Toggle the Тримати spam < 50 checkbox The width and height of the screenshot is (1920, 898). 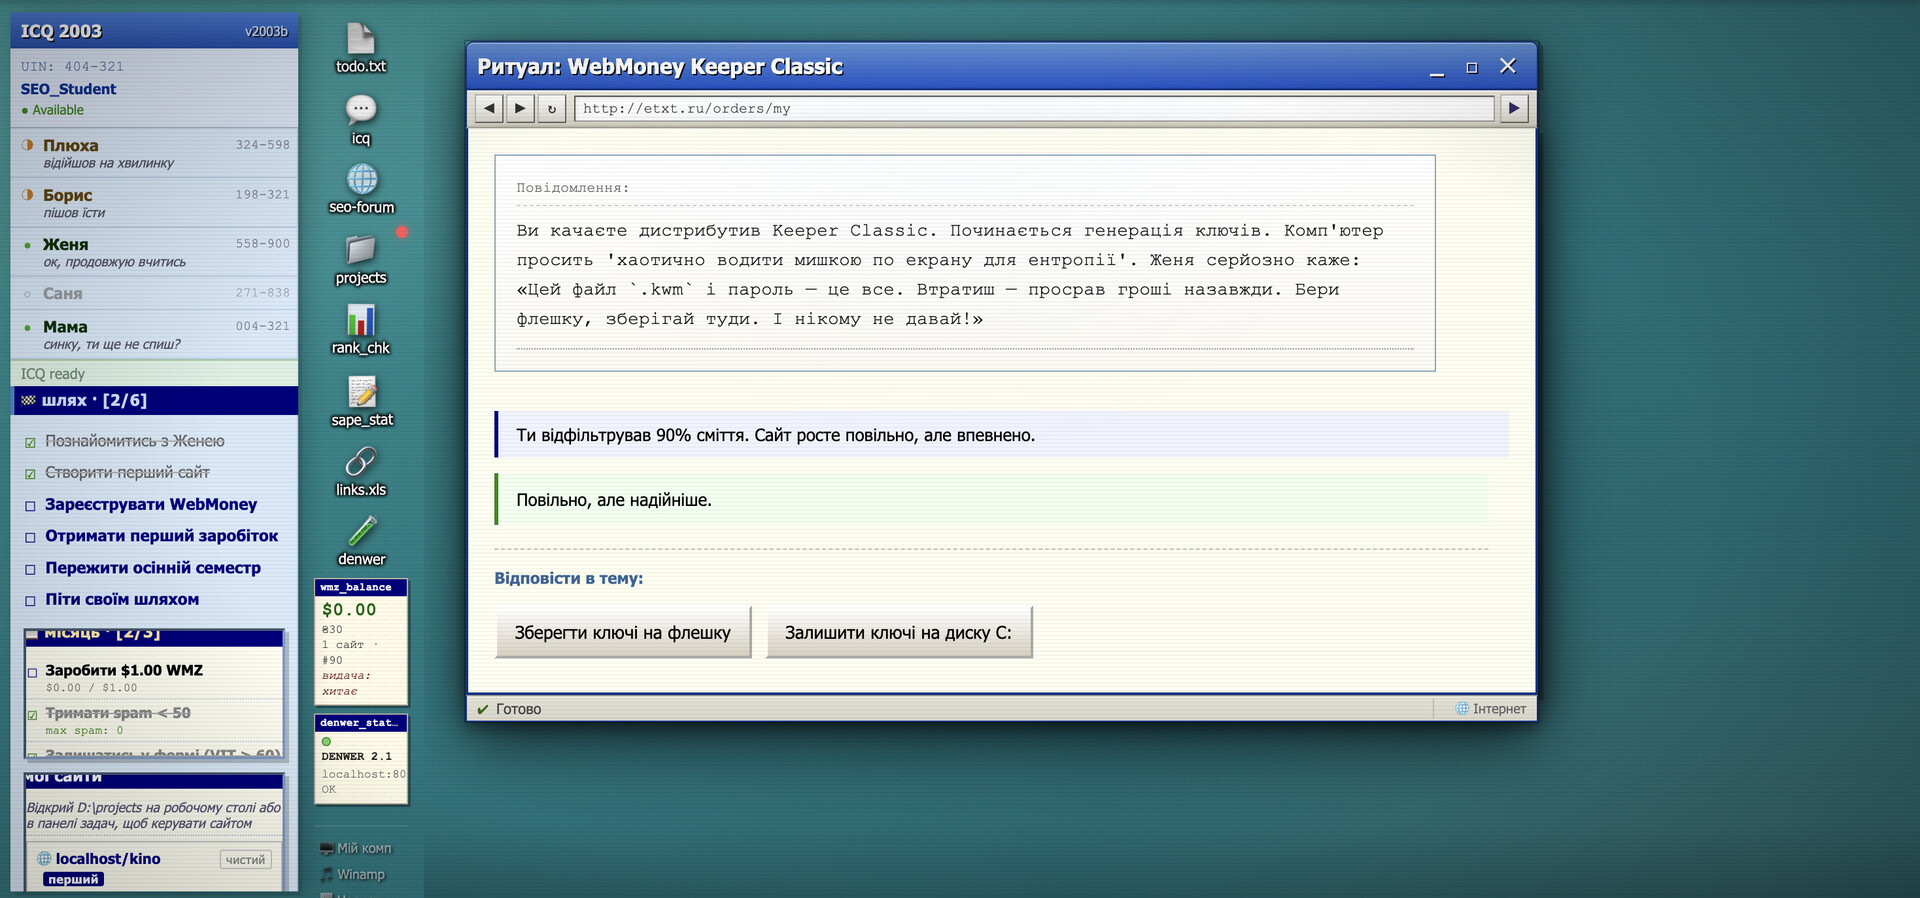[x=33, y=715]
